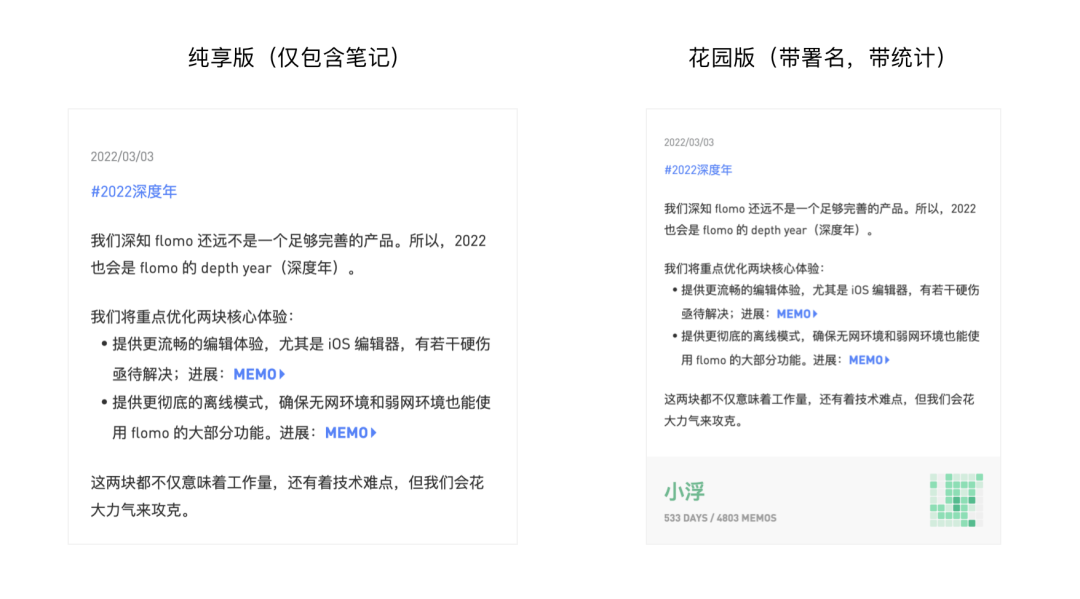Open MEMO link after 亟待解决；进展 in 花园版 card
Screen dimensions: 1080x599
click(797, 314)
